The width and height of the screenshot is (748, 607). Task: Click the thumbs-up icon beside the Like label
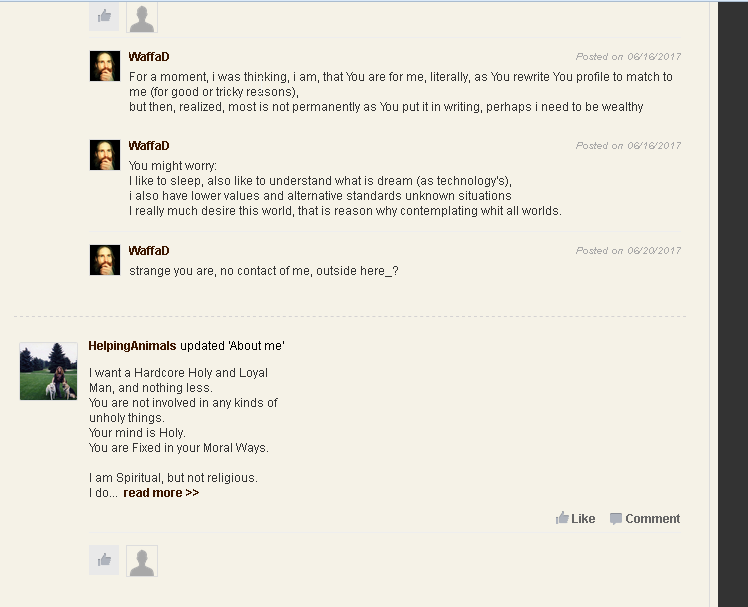[562, 518]
